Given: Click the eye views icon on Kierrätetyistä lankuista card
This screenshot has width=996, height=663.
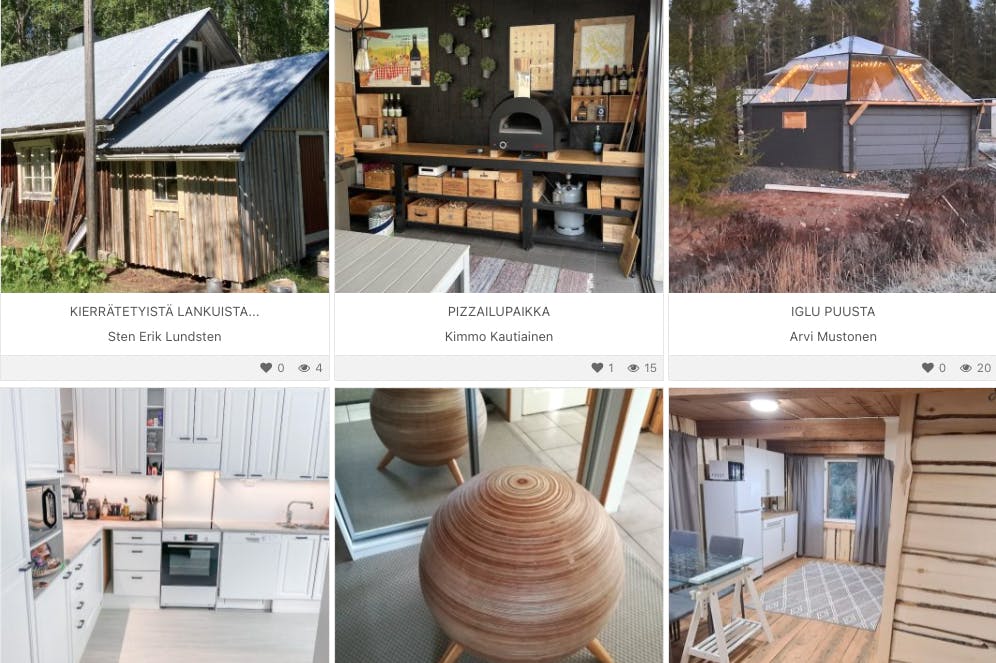Looking at the screenshot, I should click(304, 368).
